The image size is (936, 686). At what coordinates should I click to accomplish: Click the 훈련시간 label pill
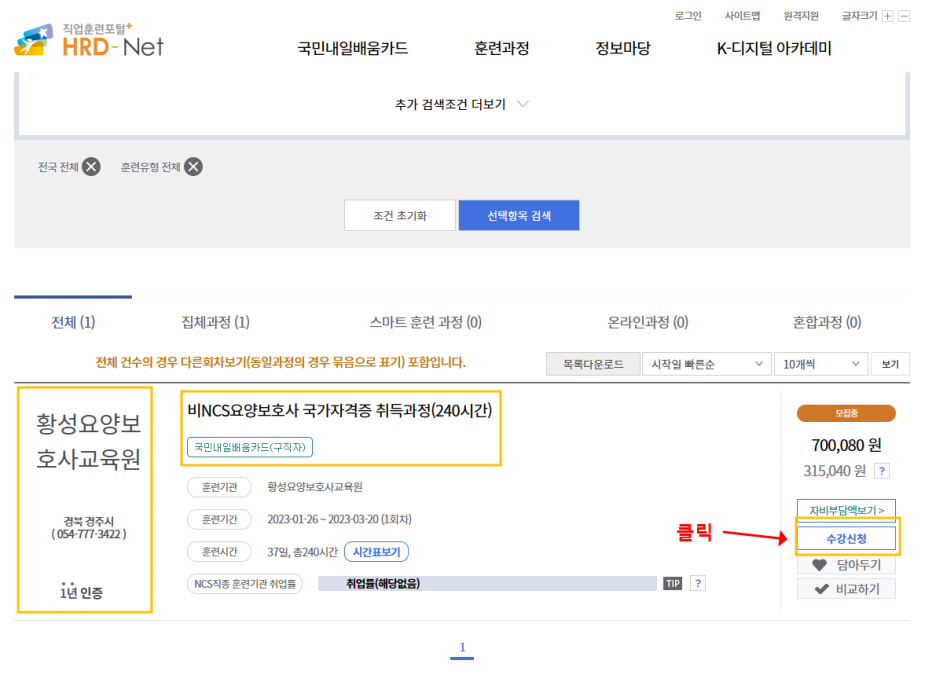[219, 552]
